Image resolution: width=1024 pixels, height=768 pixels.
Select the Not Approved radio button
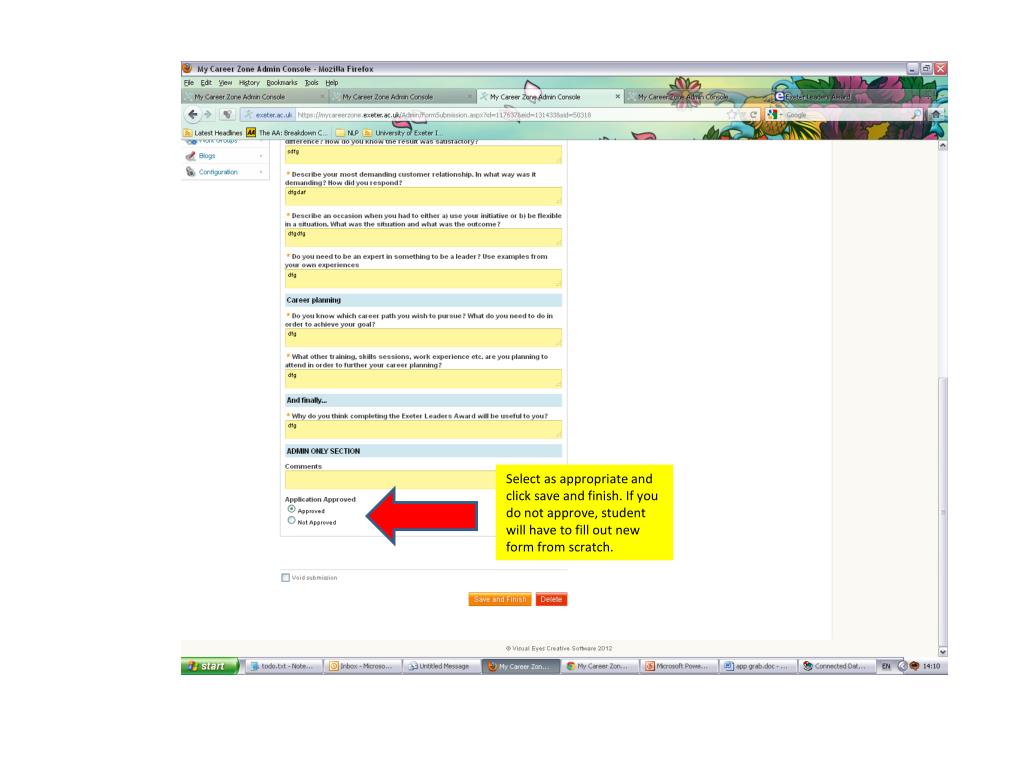pos(291,520)
